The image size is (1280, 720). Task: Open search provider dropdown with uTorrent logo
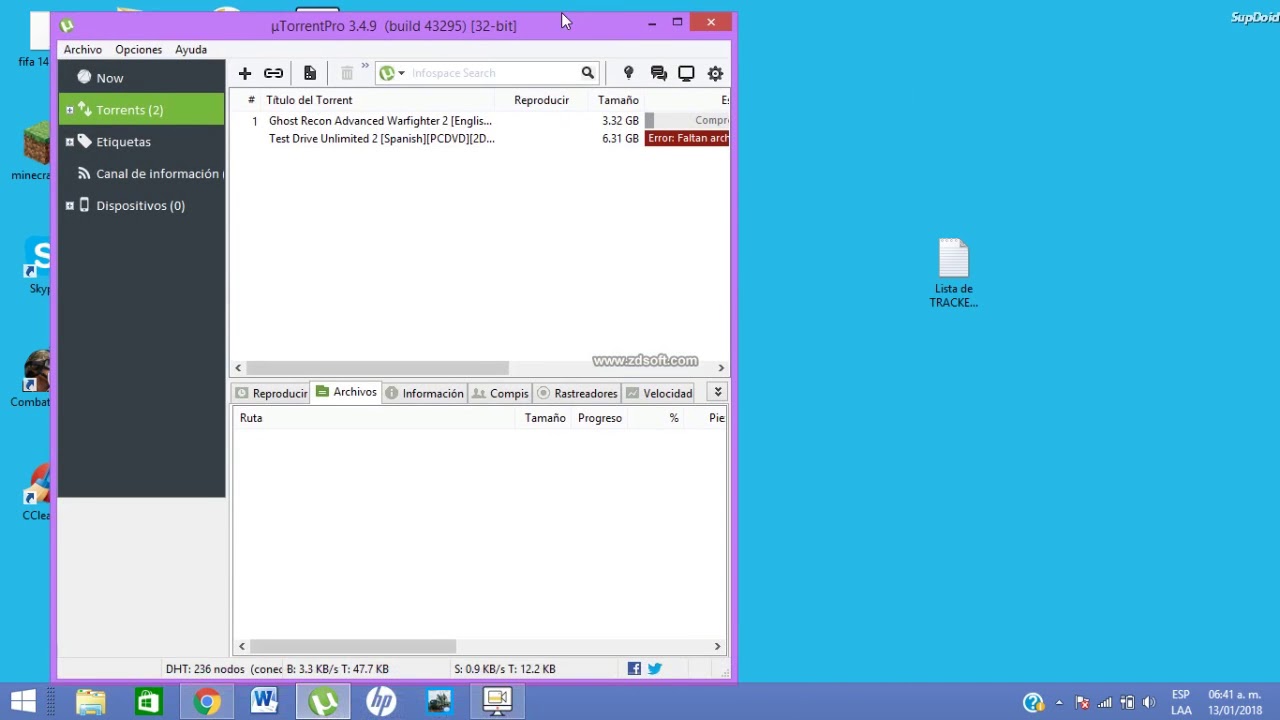click(x=392, y=73)
